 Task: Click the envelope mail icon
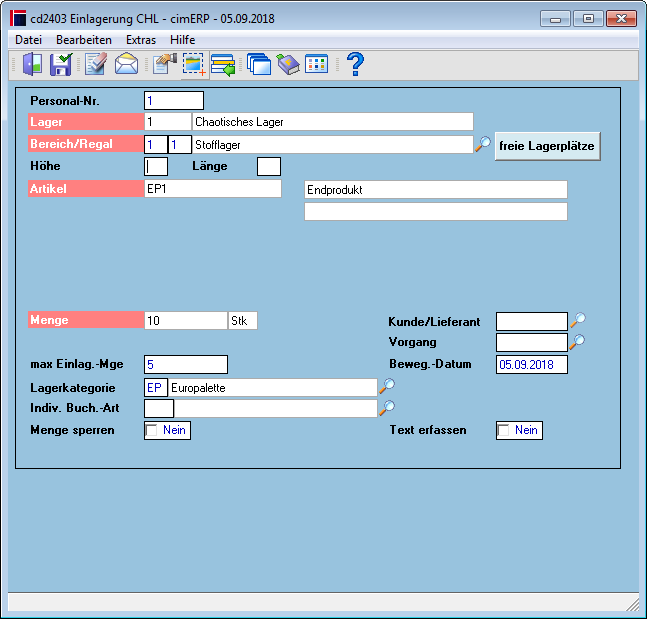click(126, 64)
